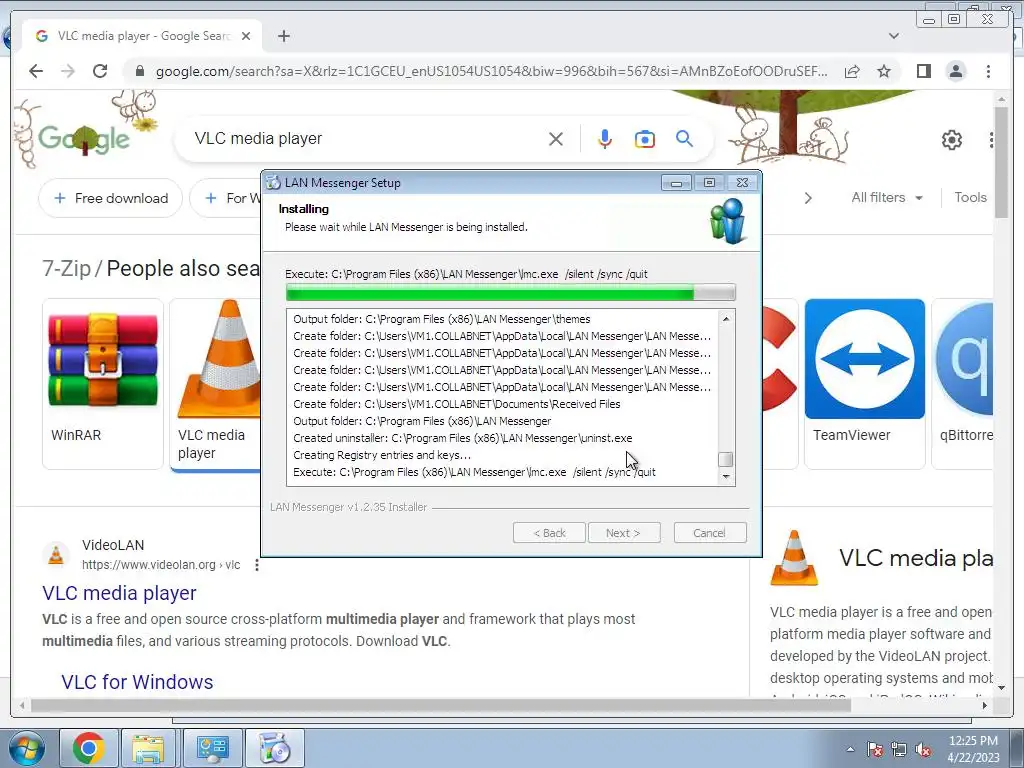The height and width of the screenshot is (768, 1024).
Task: Click the Back button in the installer
Action: [x=549, y=533]
